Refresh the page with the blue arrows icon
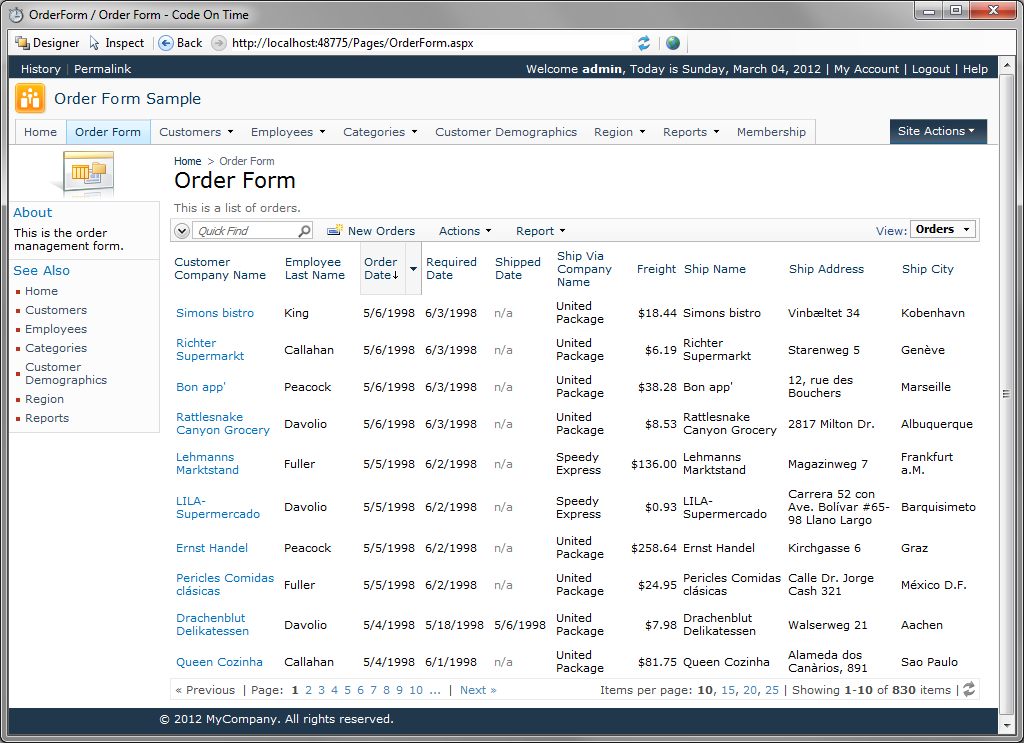Viewport: 1024px width, 743px height. 644,43
